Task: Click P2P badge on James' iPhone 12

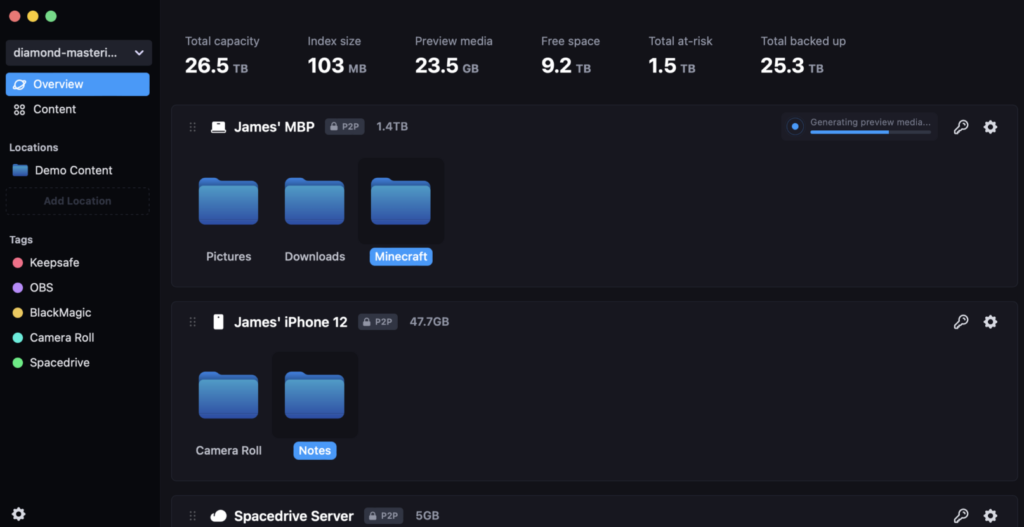Action: click(x=378, y=322)
